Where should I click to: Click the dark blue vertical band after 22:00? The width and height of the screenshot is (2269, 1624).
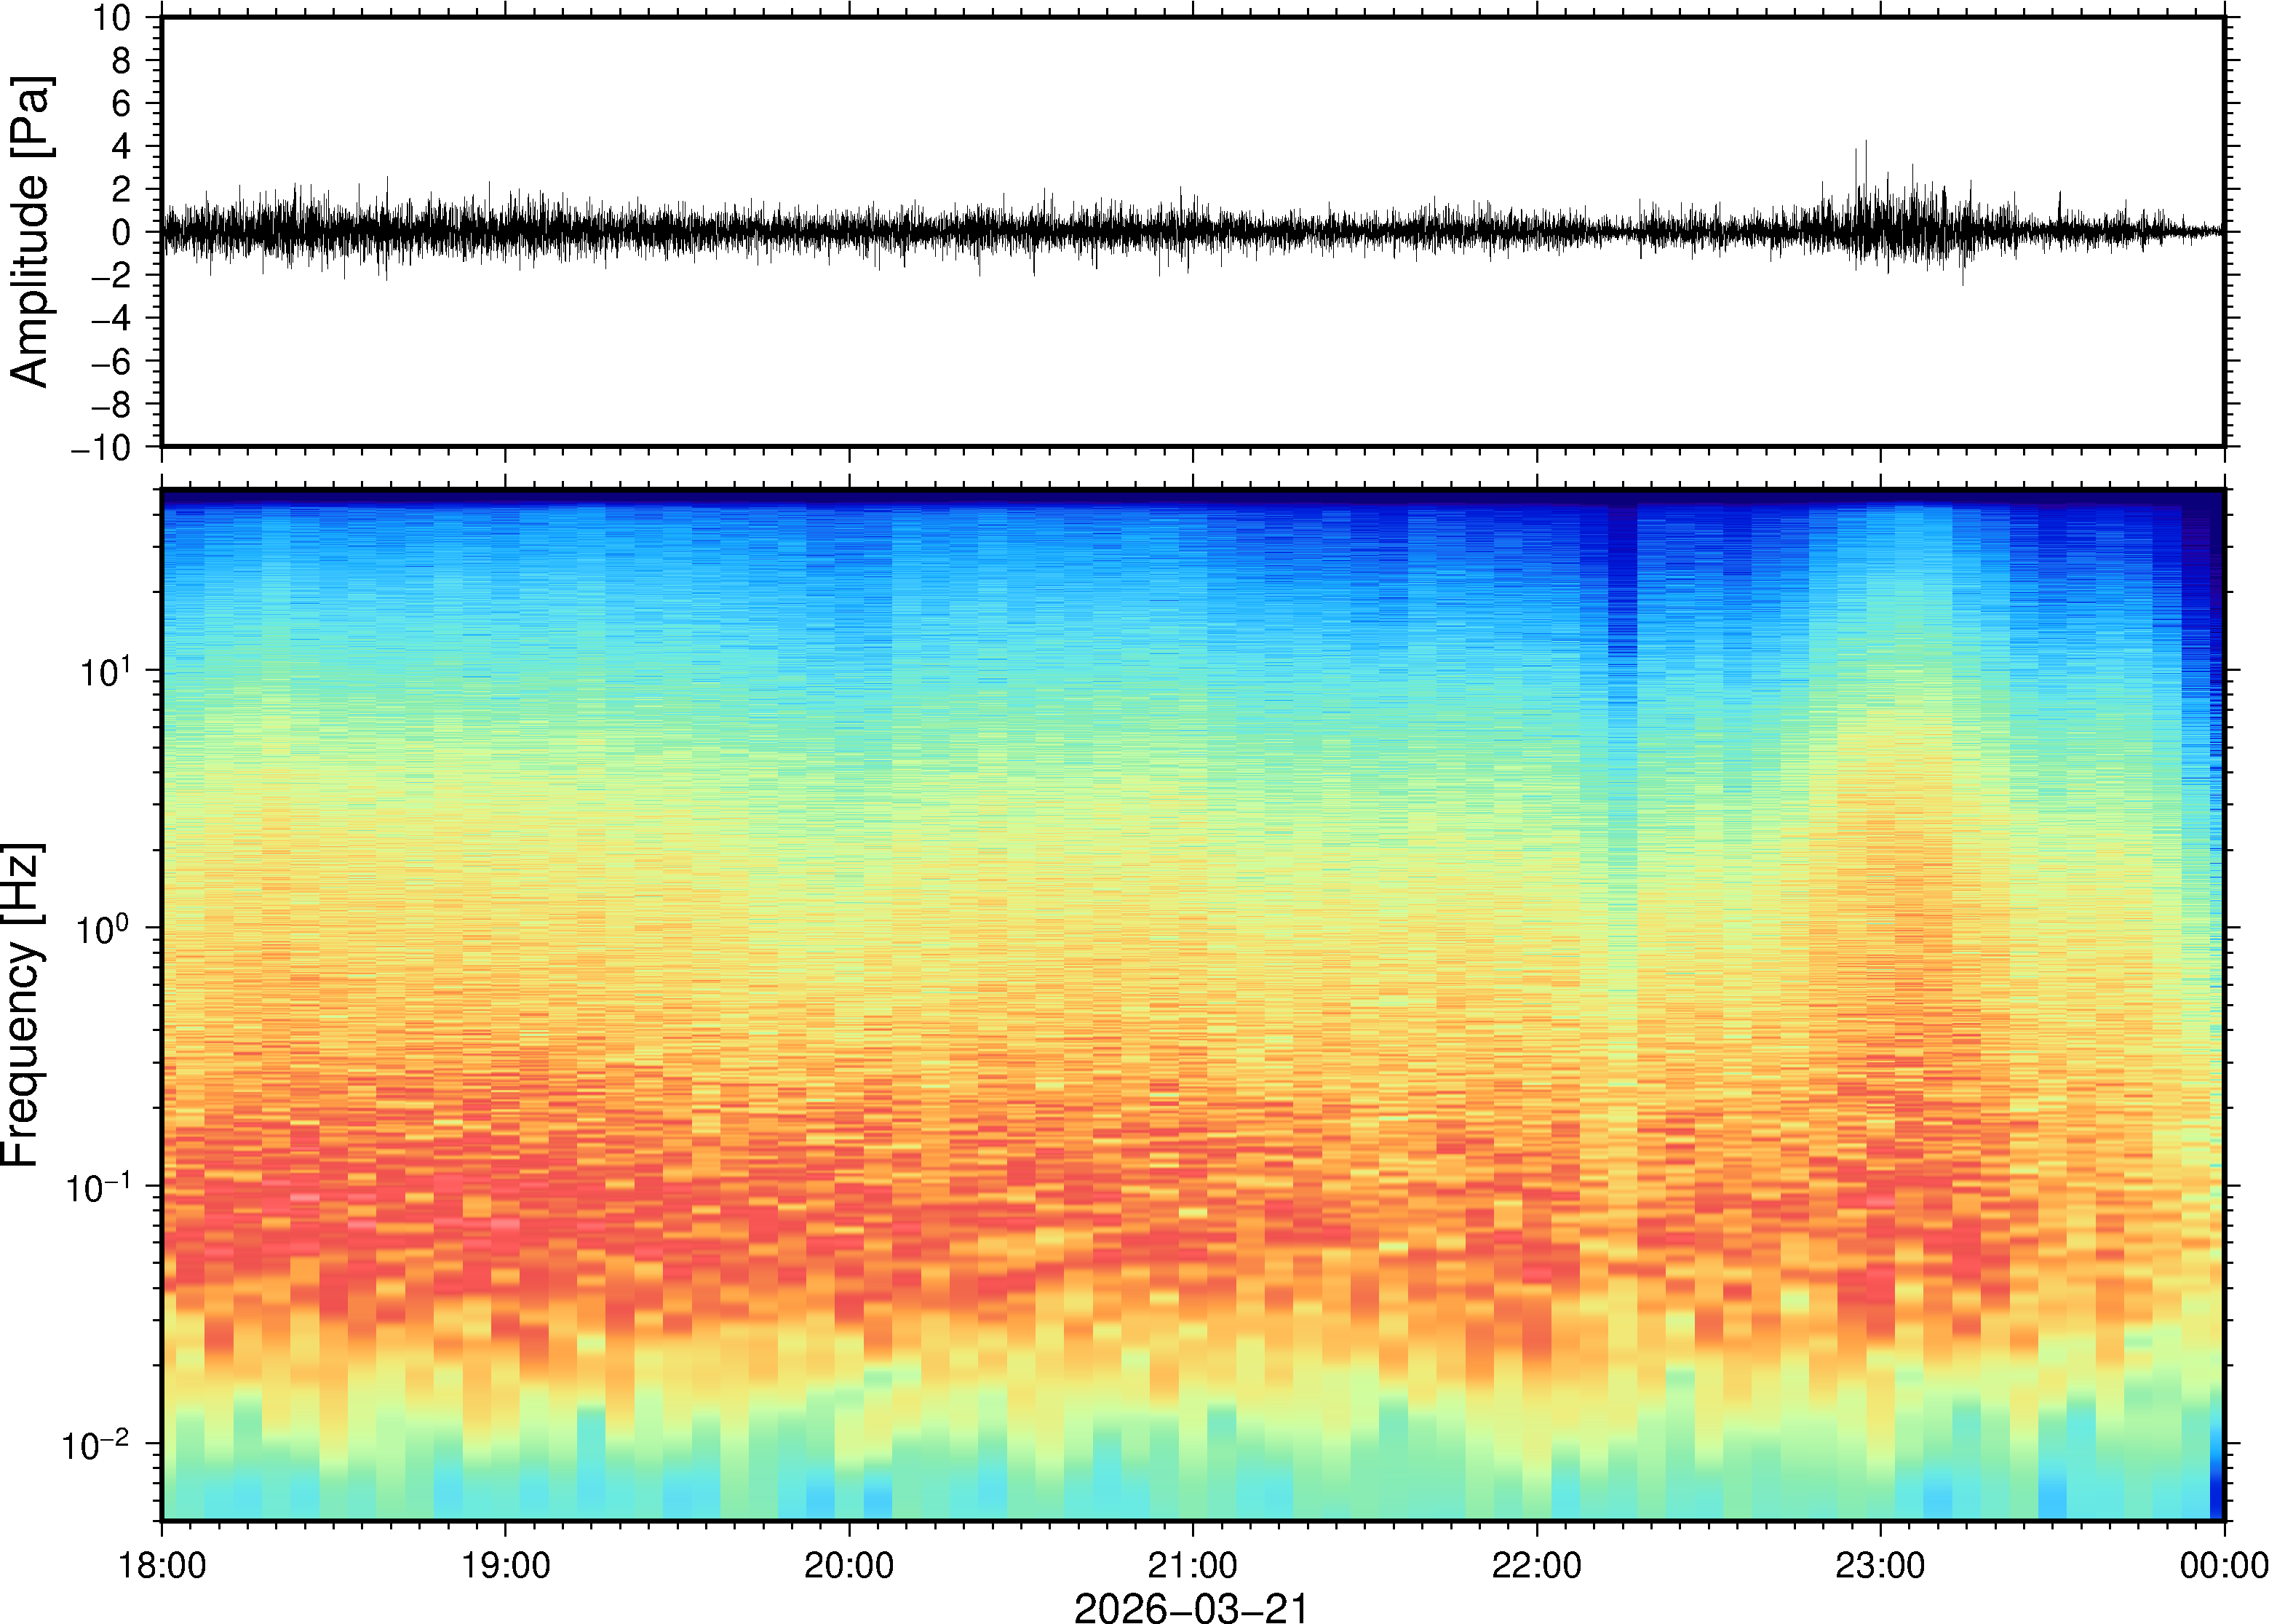pos(1622,600)
